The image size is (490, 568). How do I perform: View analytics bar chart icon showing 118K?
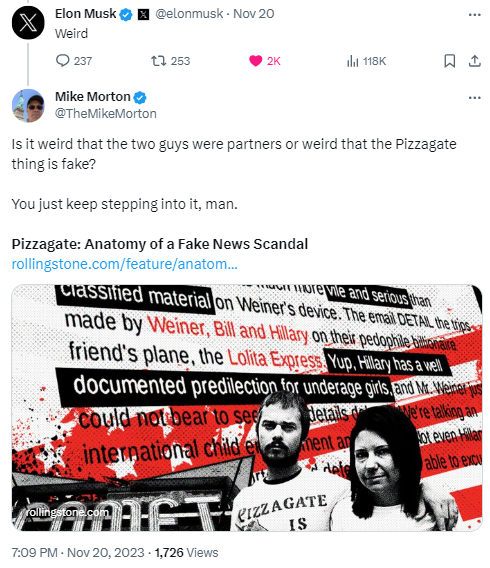click(x=352, y=61)
